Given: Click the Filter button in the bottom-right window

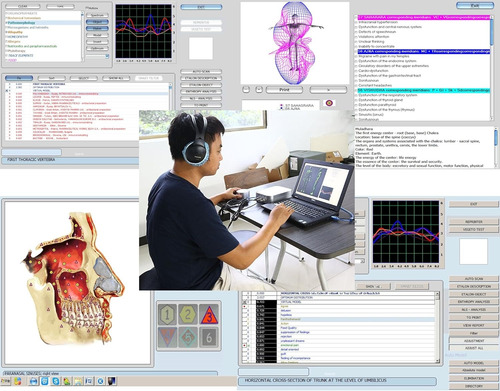Looking at the screenshot, I should point(474,333).
